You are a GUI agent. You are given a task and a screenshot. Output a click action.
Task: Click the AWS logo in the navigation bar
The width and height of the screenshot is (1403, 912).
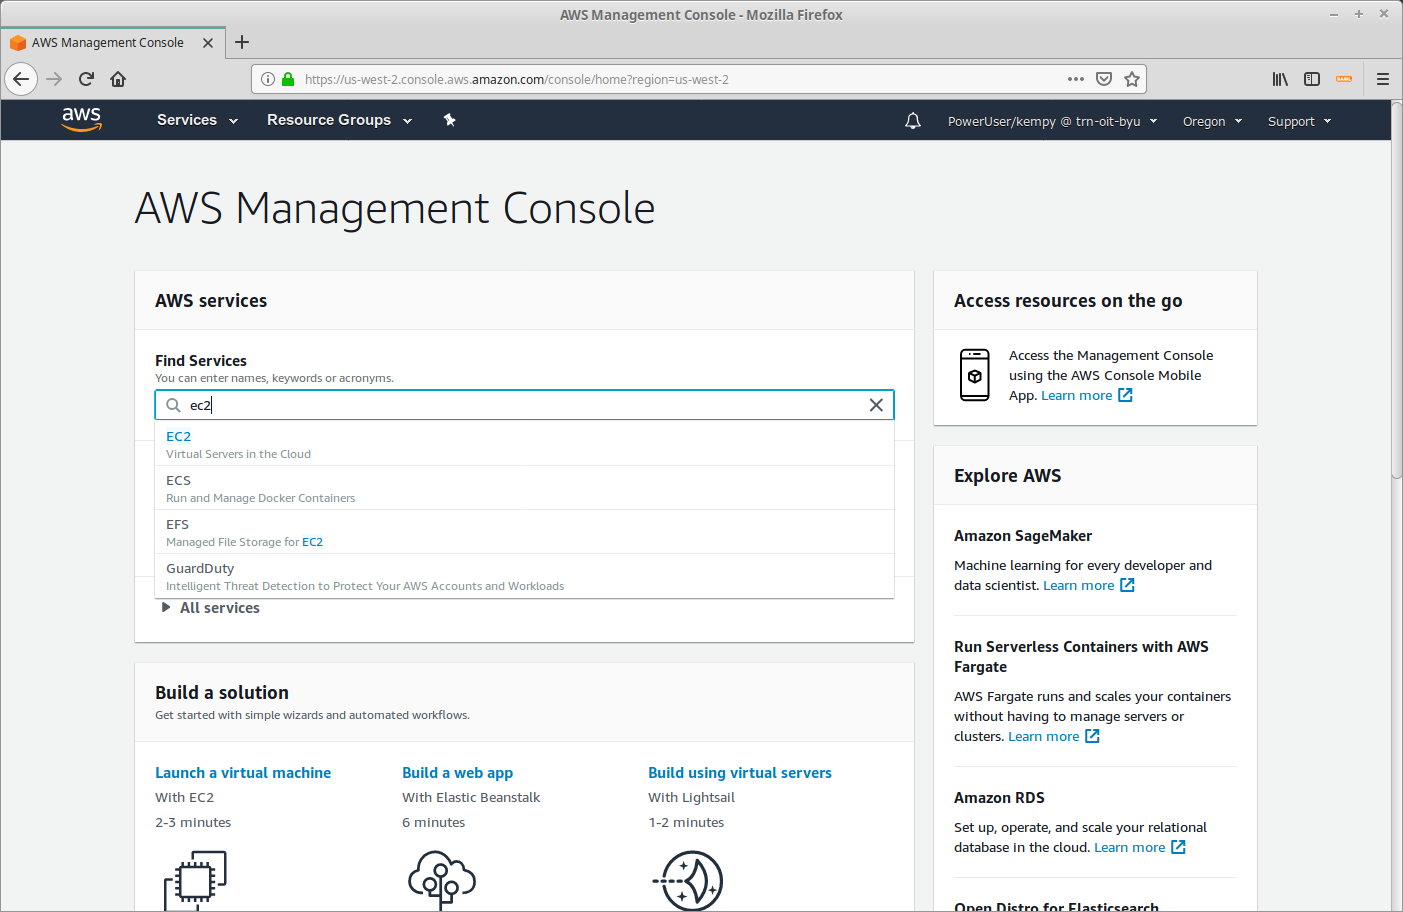[82, 120]
